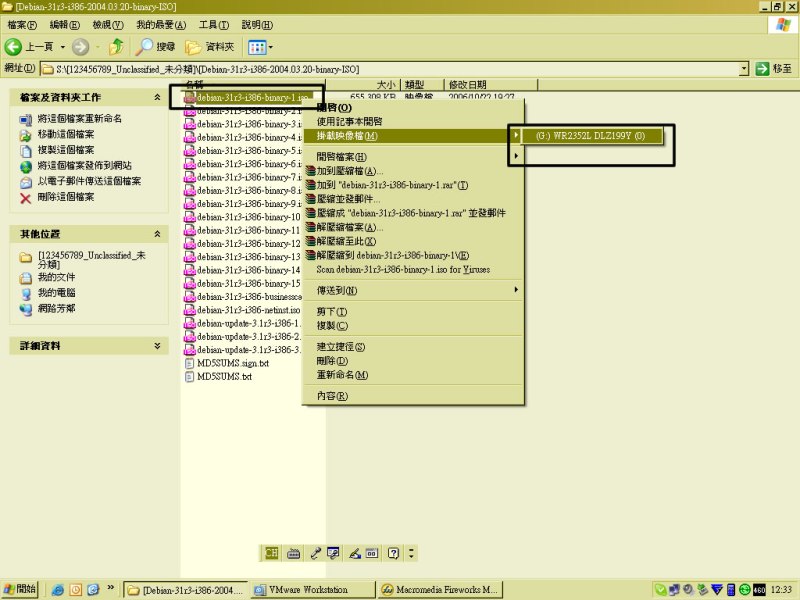Switch to VMware Workstation taskbar button
This screenshot has height=600, width=800.
click(x=312, y=590)
